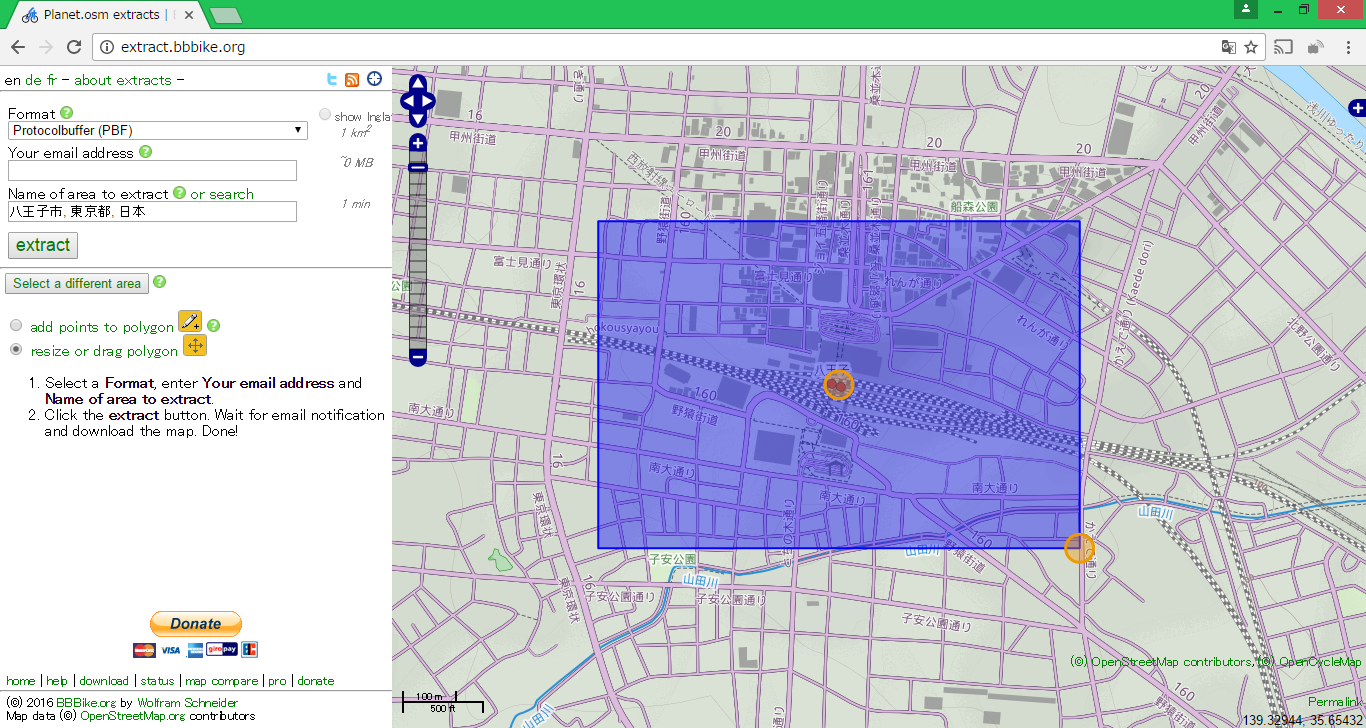Pan the map north with the compass arrow
1366x728 pixels.
[417, 84]
